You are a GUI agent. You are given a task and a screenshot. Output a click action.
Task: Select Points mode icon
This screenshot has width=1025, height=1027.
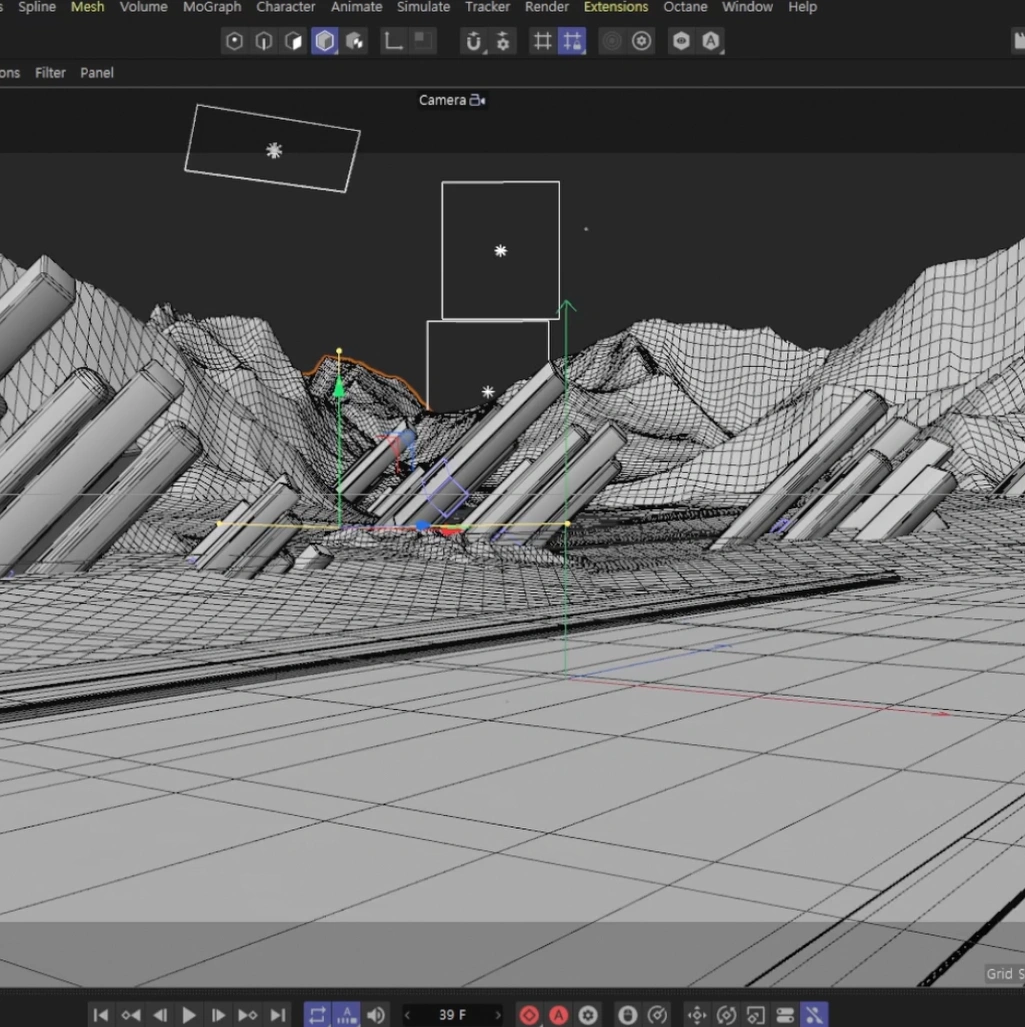(x=234, y=41)
